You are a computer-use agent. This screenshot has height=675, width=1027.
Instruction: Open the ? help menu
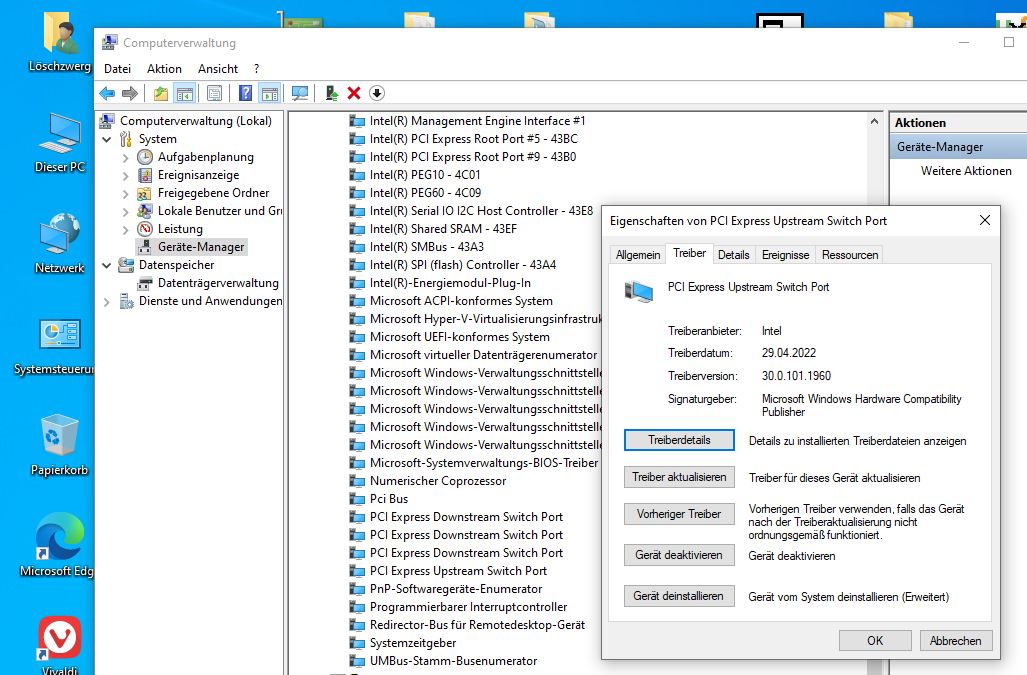click(256, 69)
